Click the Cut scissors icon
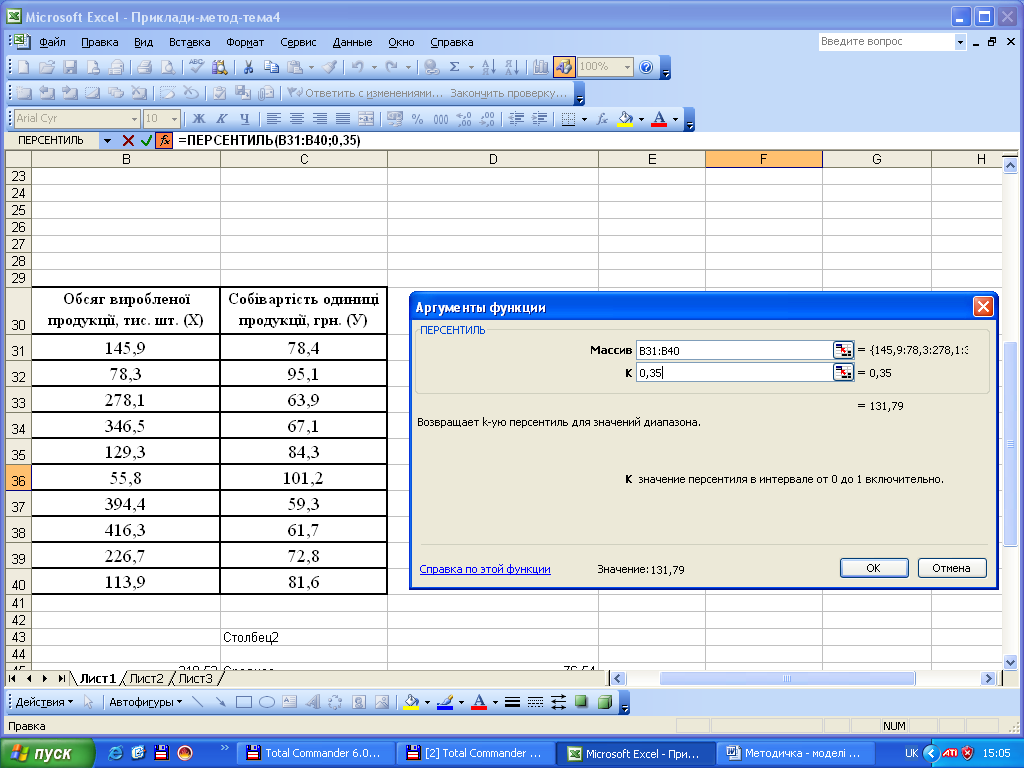1024x768 pixels. tap(248, 67)
